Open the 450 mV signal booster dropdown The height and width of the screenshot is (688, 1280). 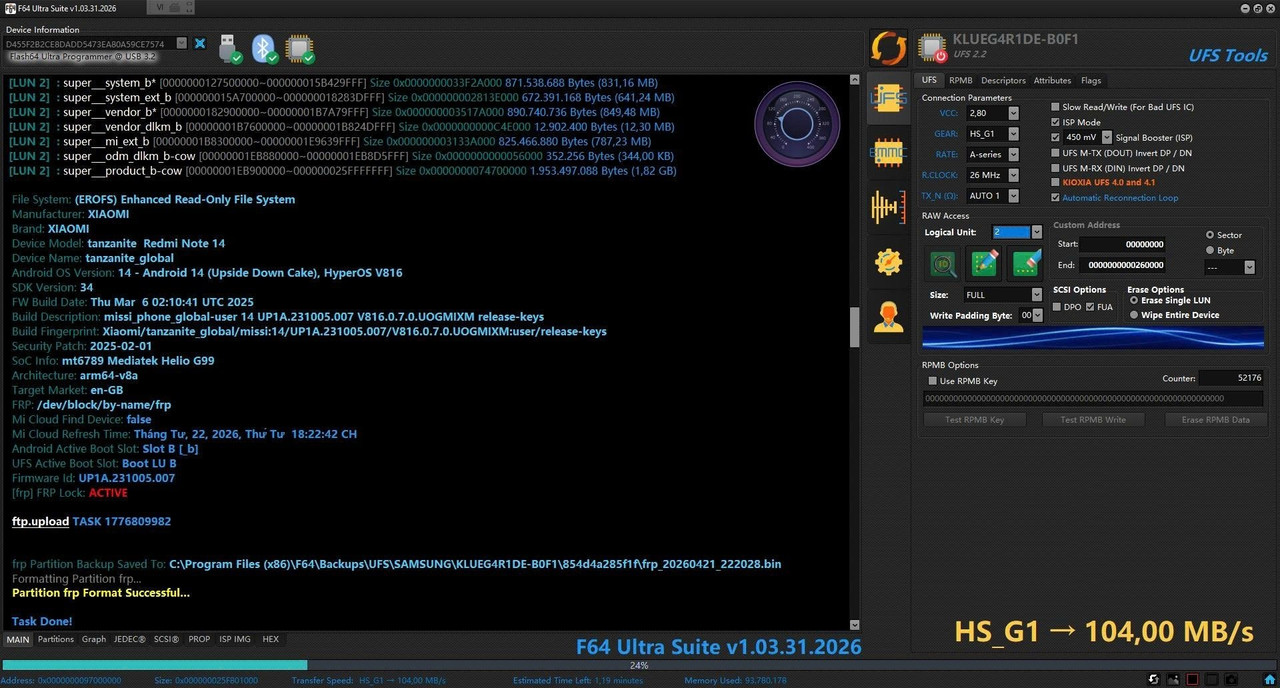[x=1107, y=137]
